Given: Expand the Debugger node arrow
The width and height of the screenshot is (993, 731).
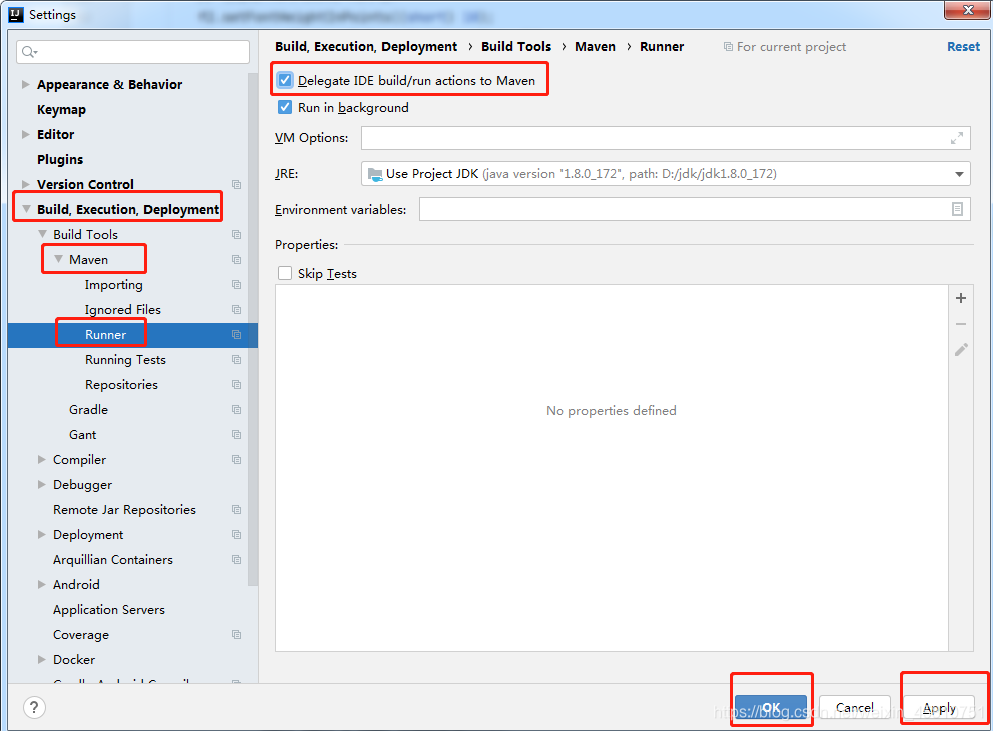Looking at the screenshot, I should (42, 485).
